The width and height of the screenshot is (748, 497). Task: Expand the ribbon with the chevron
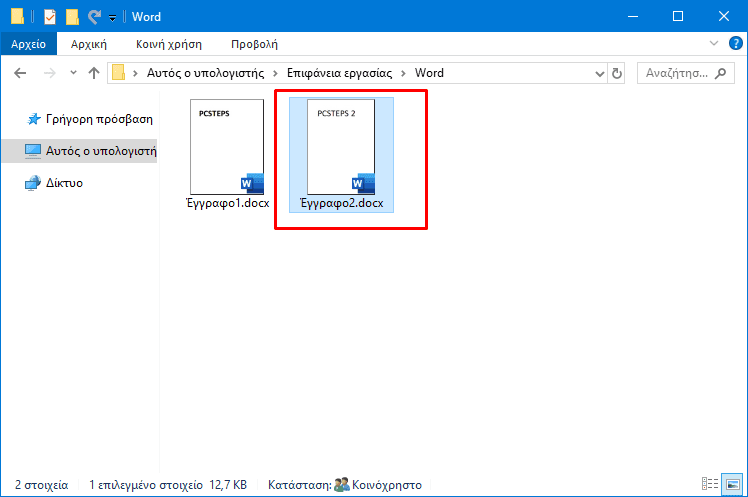coord(714,43)
